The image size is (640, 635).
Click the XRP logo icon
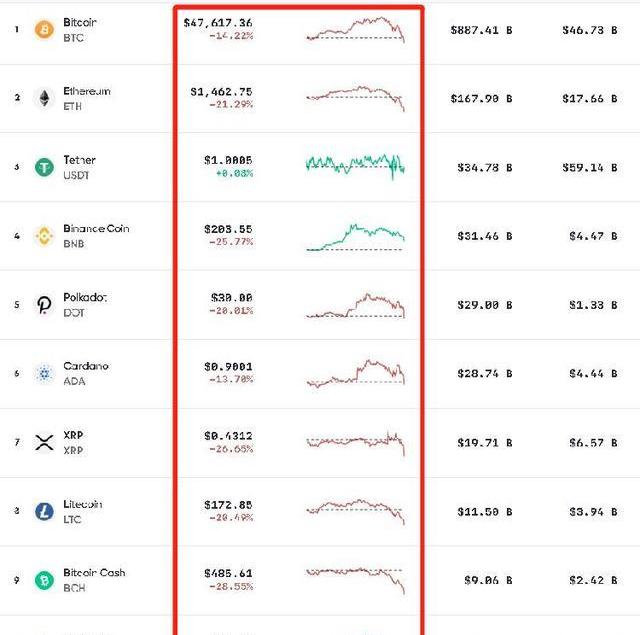click(44, 442)
